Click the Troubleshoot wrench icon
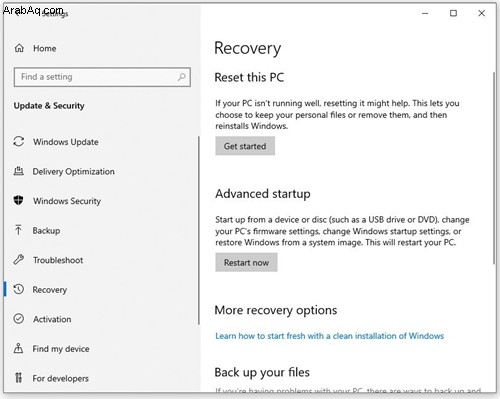The width and height of the screenshot is (500, 399). (x=19, y=259)
